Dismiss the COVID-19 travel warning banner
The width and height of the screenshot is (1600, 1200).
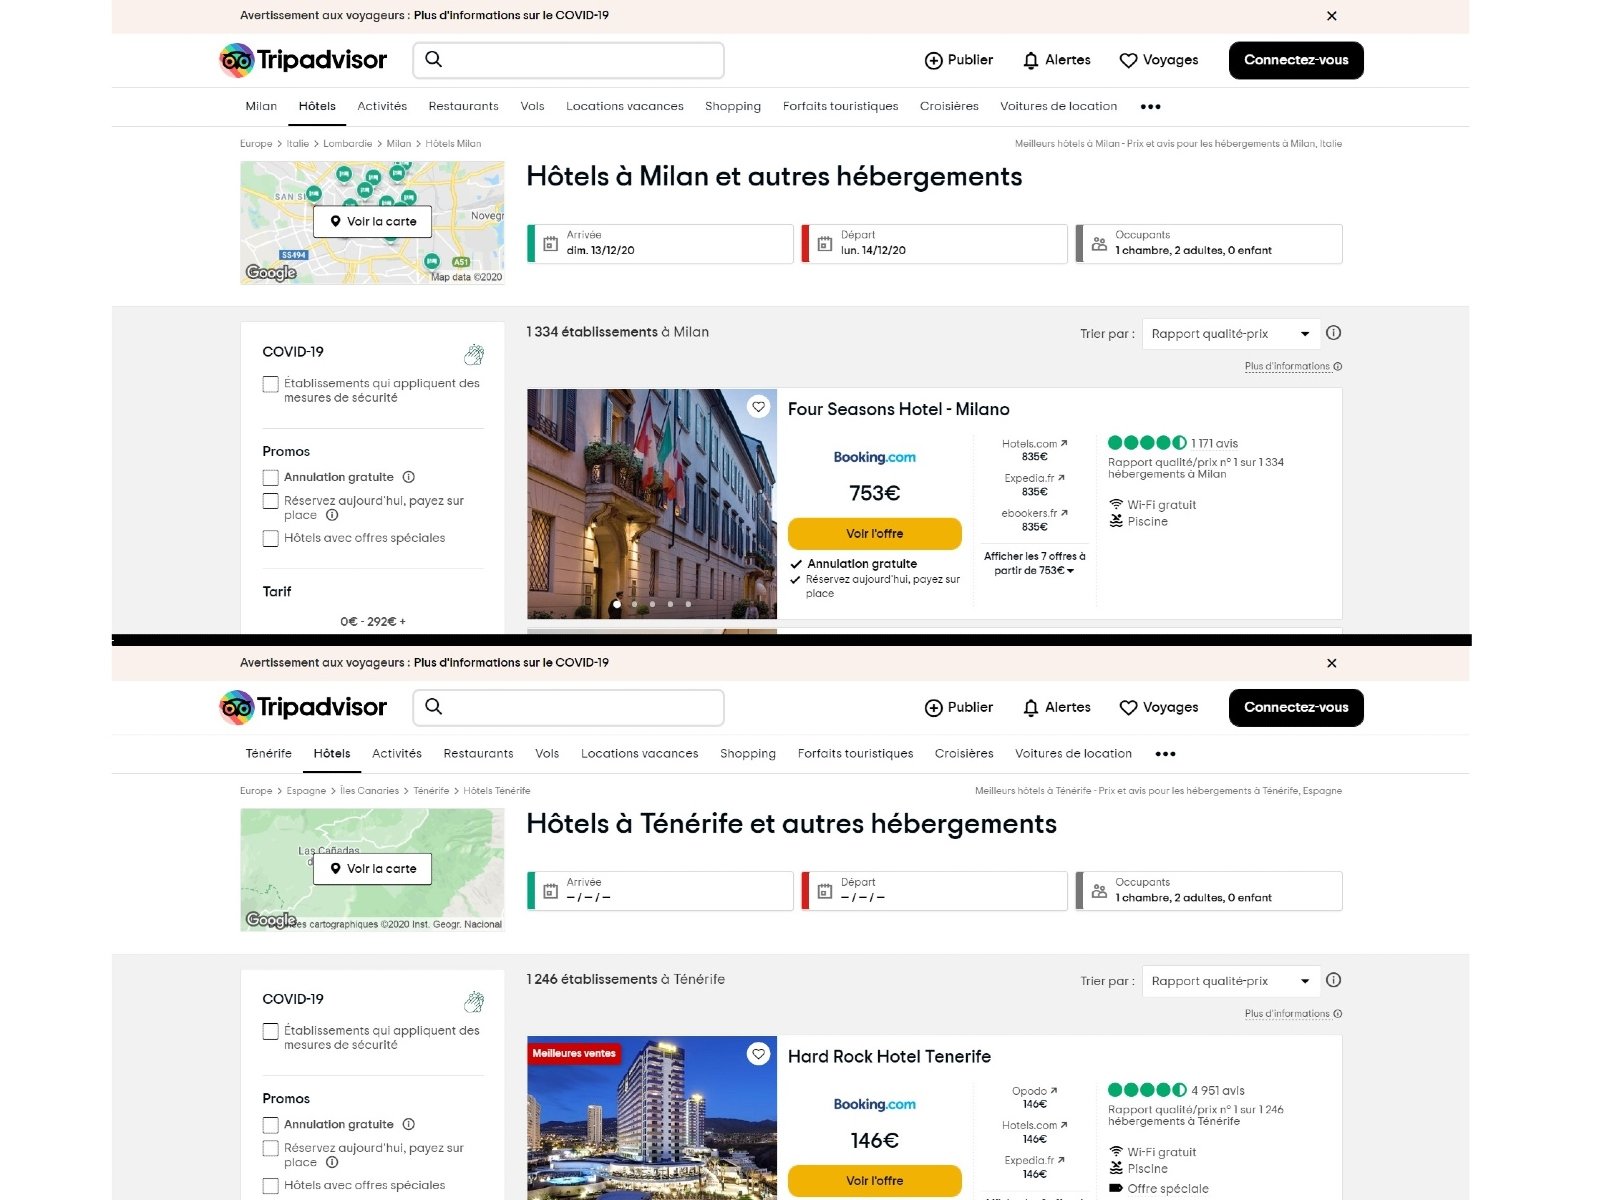click(1331, 16)
